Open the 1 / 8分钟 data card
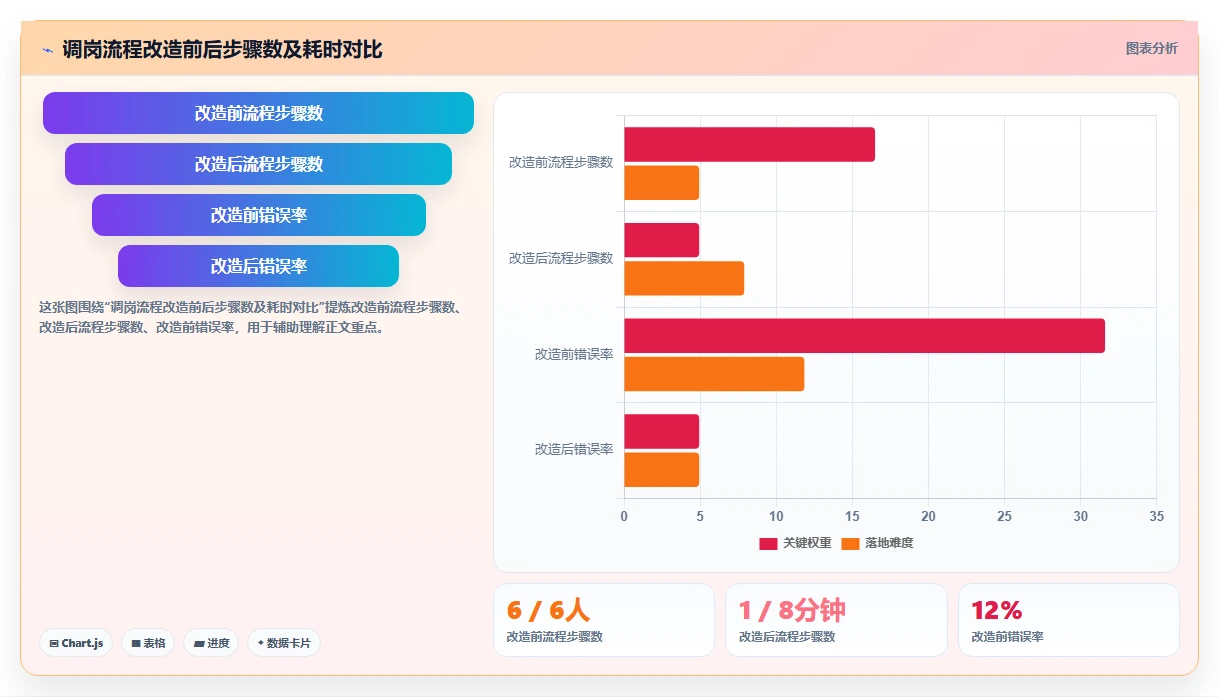Image resolution: width=1219 pixels, height=697 pixels. [x=836, y=620]
